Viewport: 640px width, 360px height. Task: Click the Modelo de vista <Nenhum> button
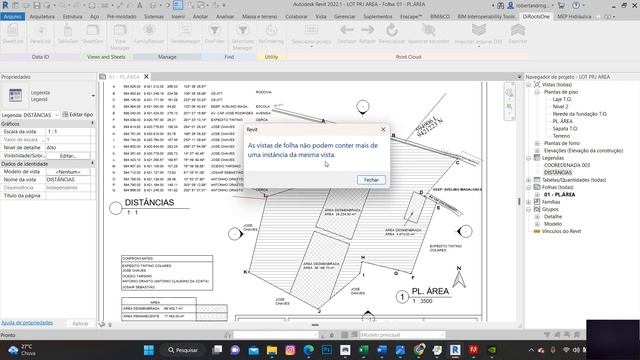click(x=68, y=172)
